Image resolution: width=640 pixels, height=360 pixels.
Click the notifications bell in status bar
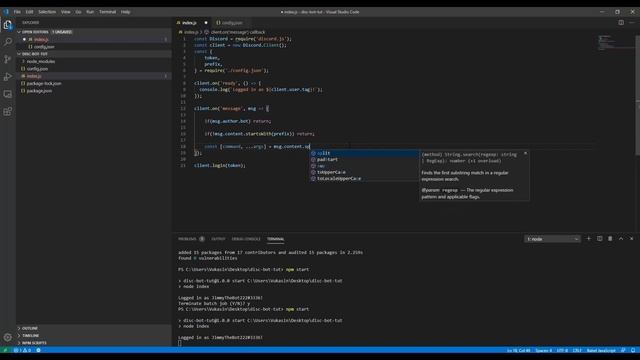(633, 350)
